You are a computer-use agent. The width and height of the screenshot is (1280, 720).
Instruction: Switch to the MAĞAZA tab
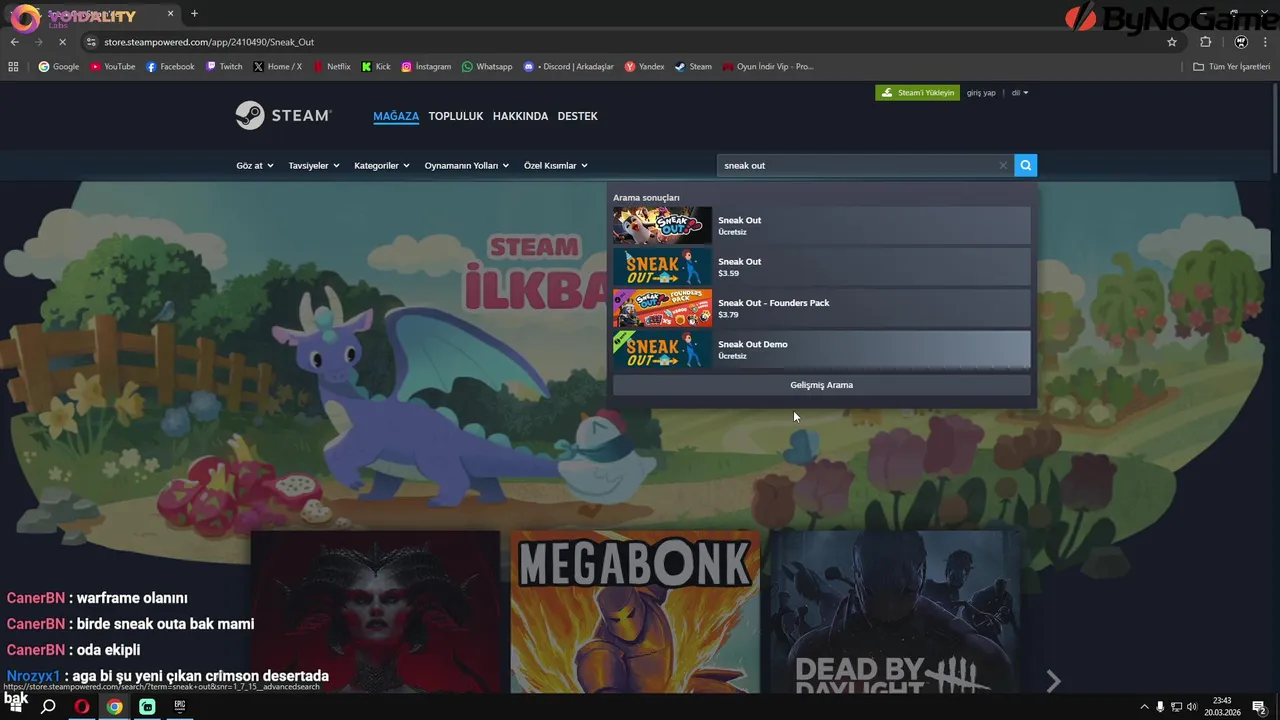tap(396, 116)
